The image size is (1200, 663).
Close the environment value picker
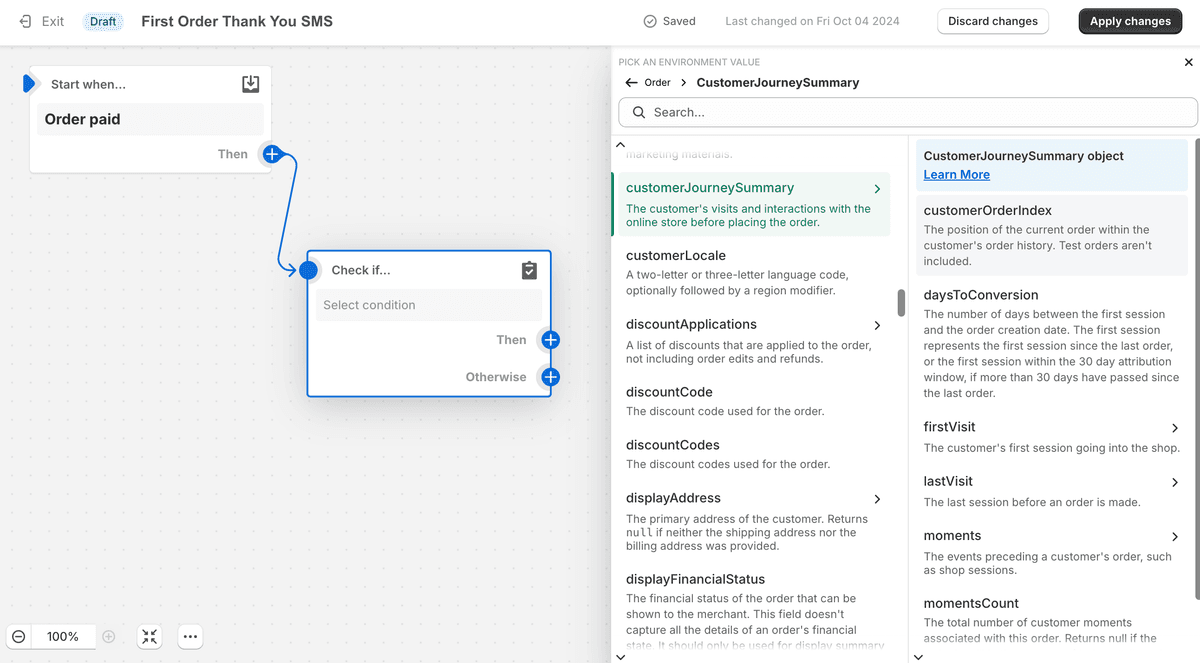click(1188, 62)
